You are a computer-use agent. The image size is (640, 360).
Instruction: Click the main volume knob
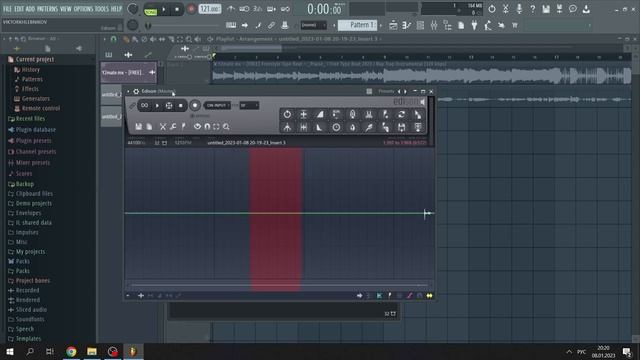(x=133, y=9)
